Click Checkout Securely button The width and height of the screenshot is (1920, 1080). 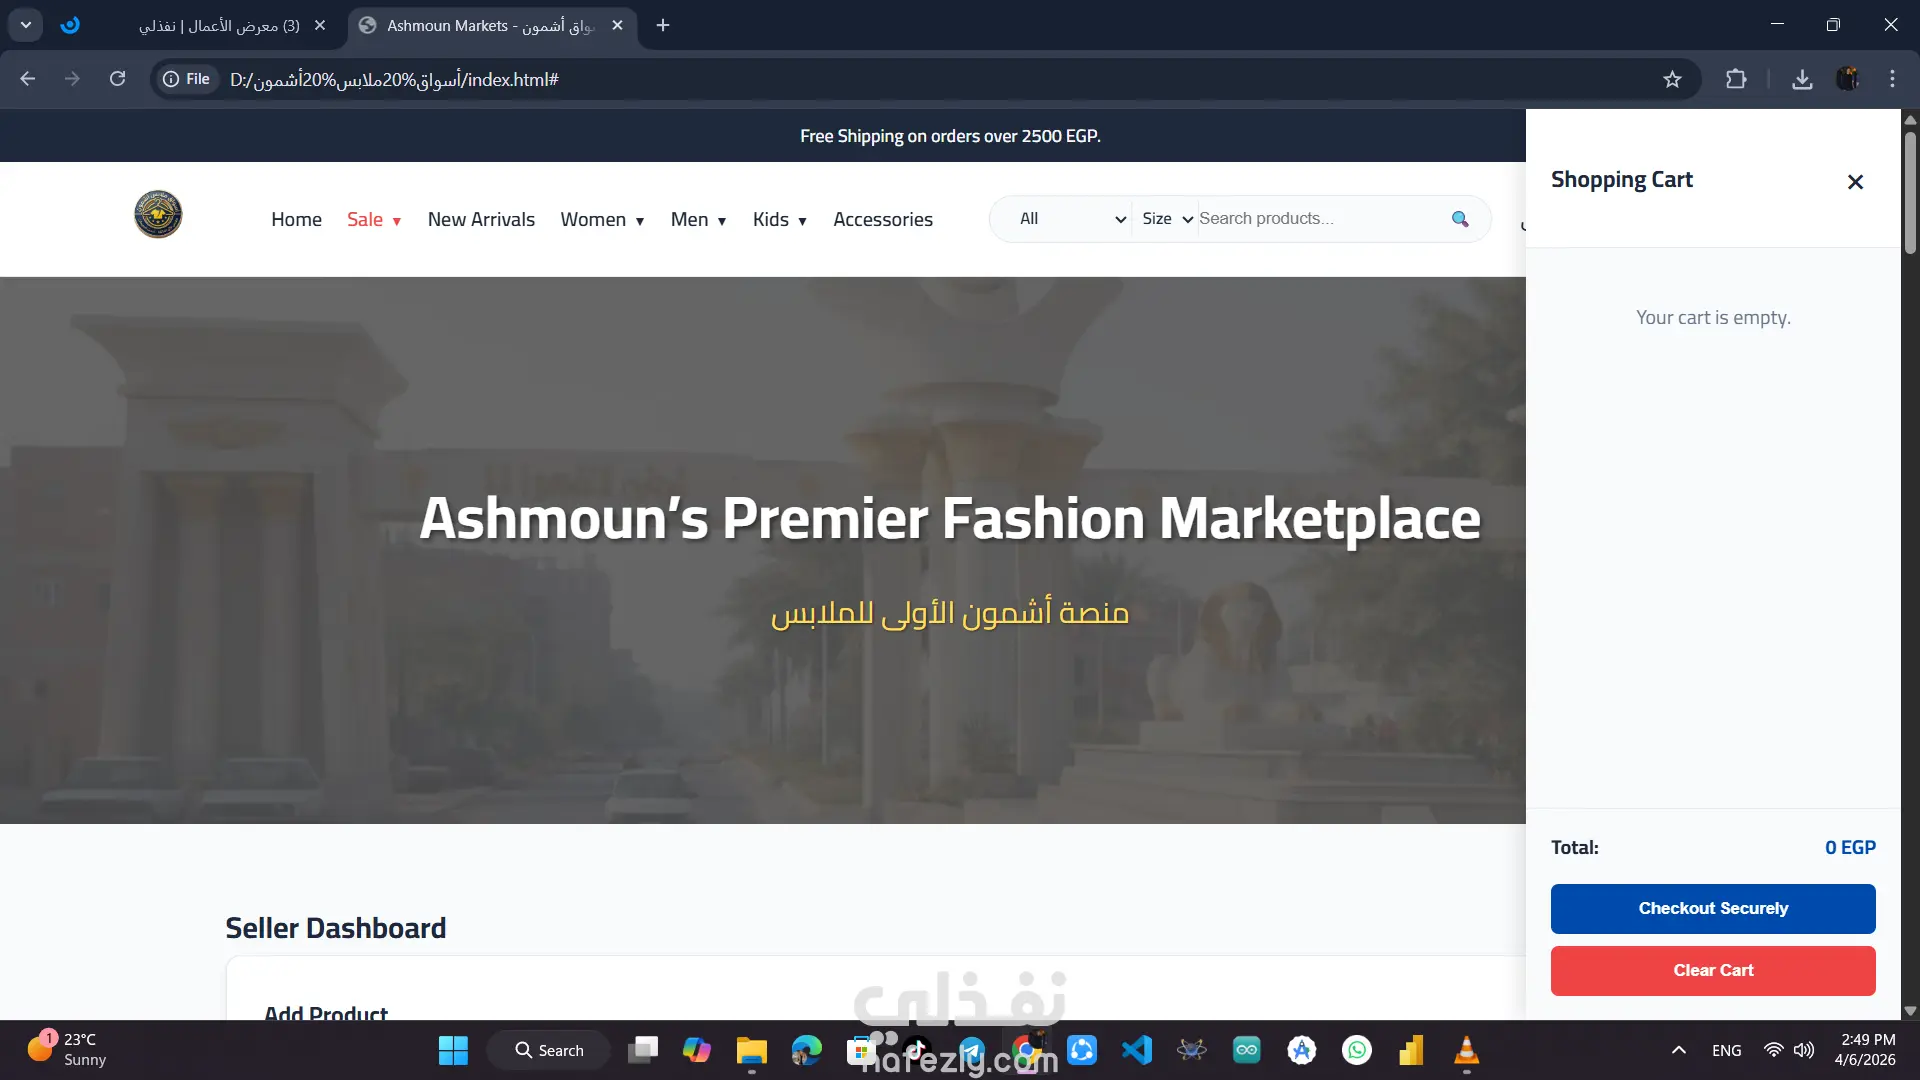pos(1712,908)
